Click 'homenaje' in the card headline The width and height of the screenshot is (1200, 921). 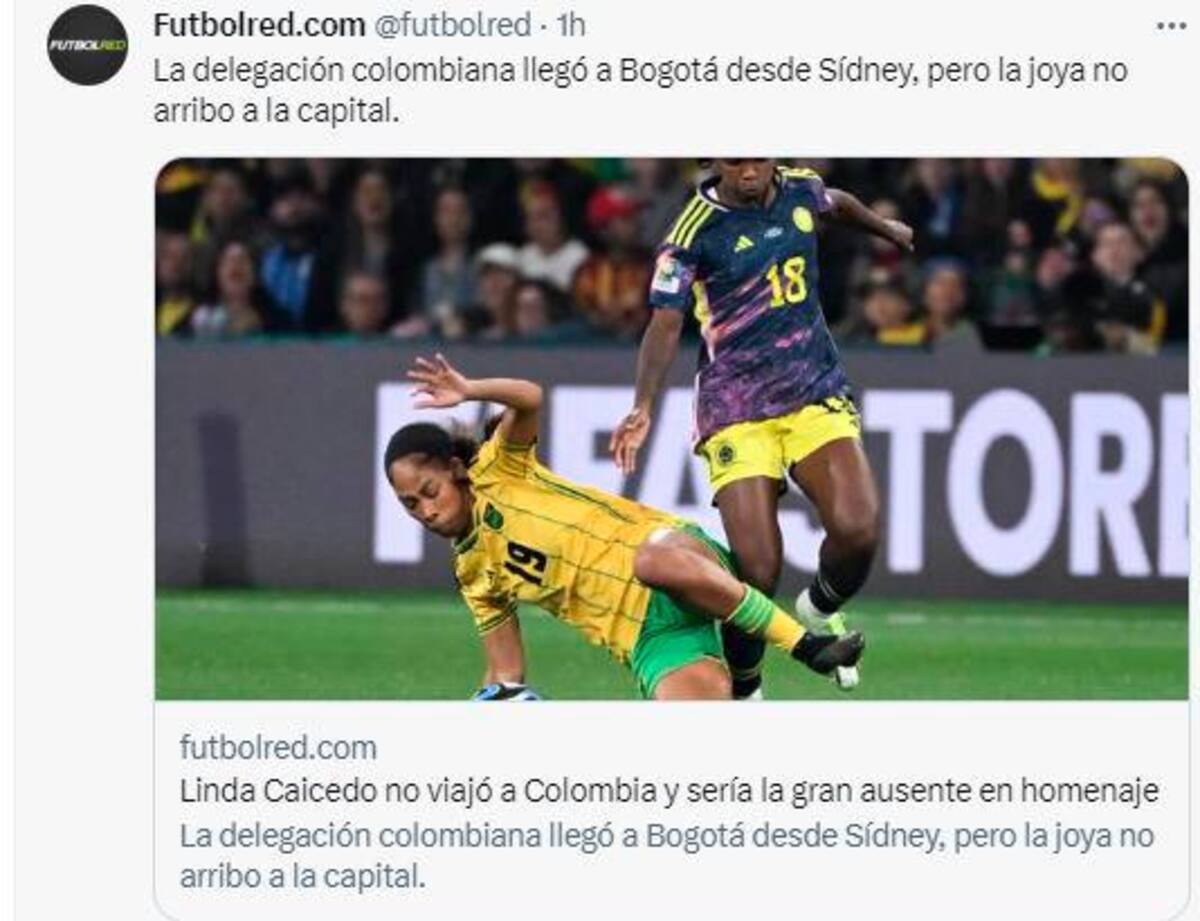coord(1089,792)
